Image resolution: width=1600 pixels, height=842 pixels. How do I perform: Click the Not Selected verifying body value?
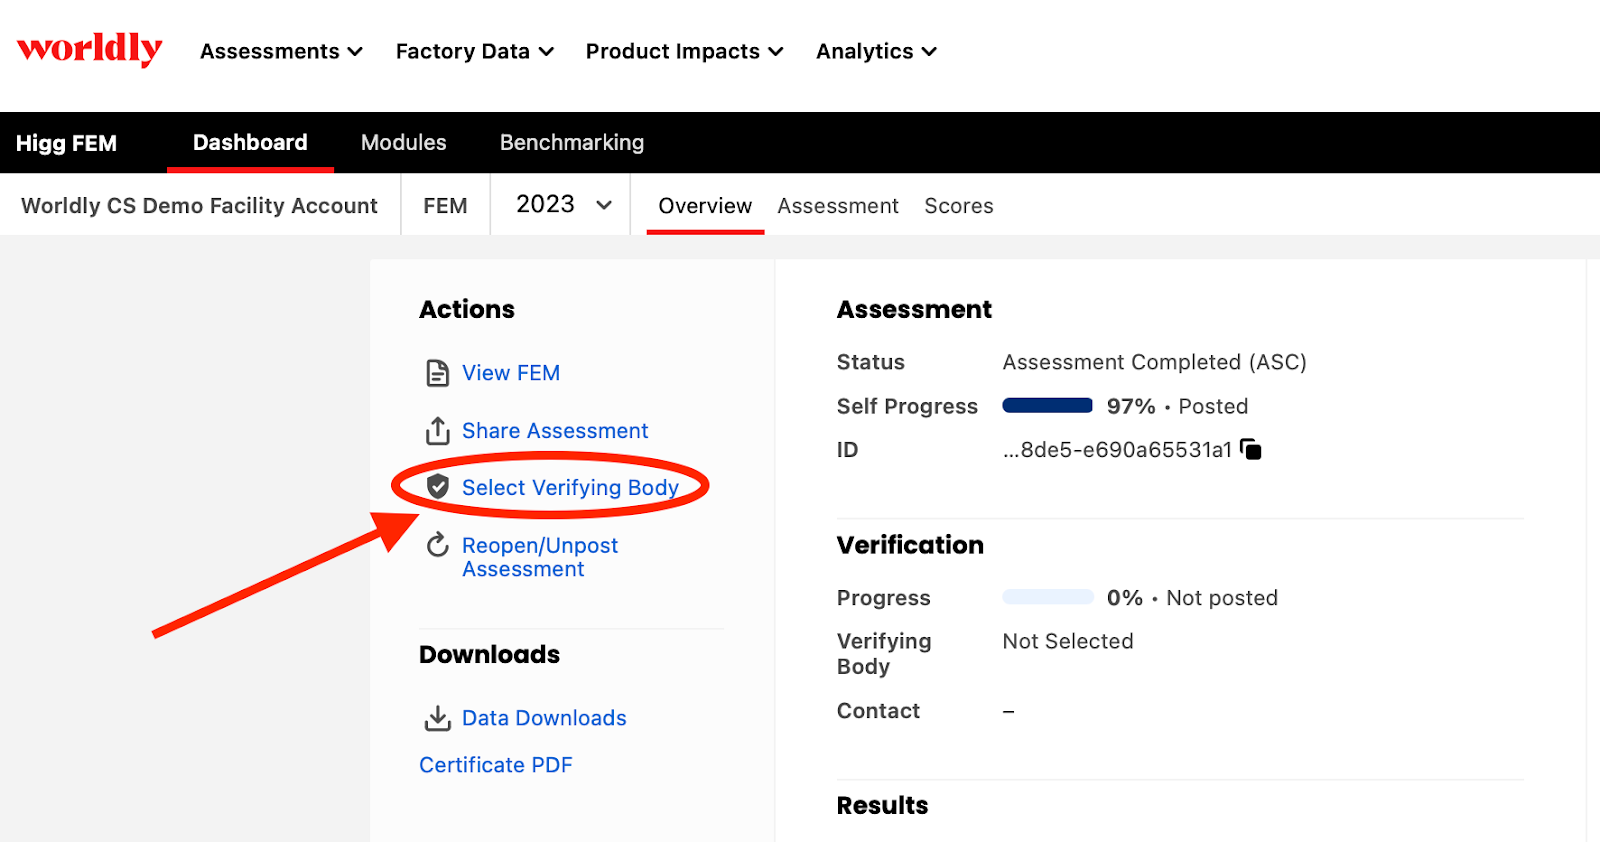click(x=1068, y=641)
